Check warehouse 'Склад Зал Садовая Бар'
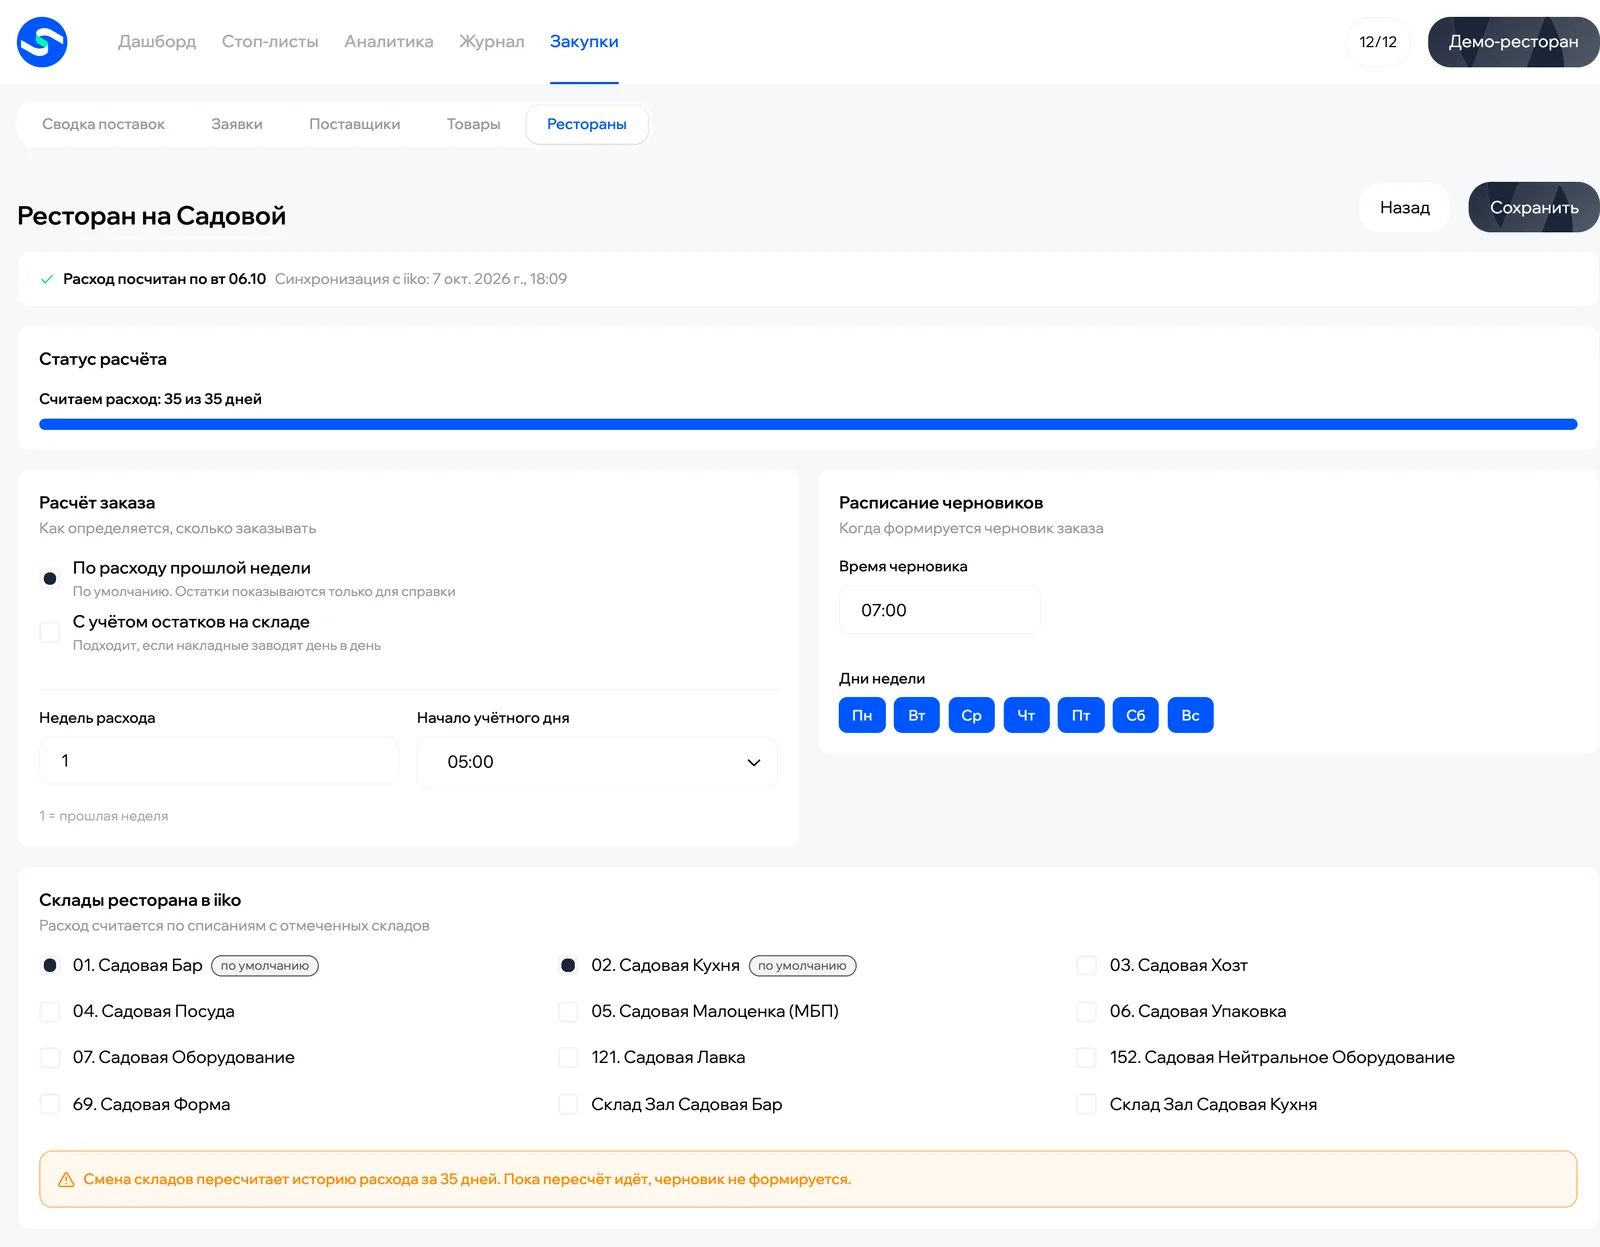 click(x=568, y=1104)
